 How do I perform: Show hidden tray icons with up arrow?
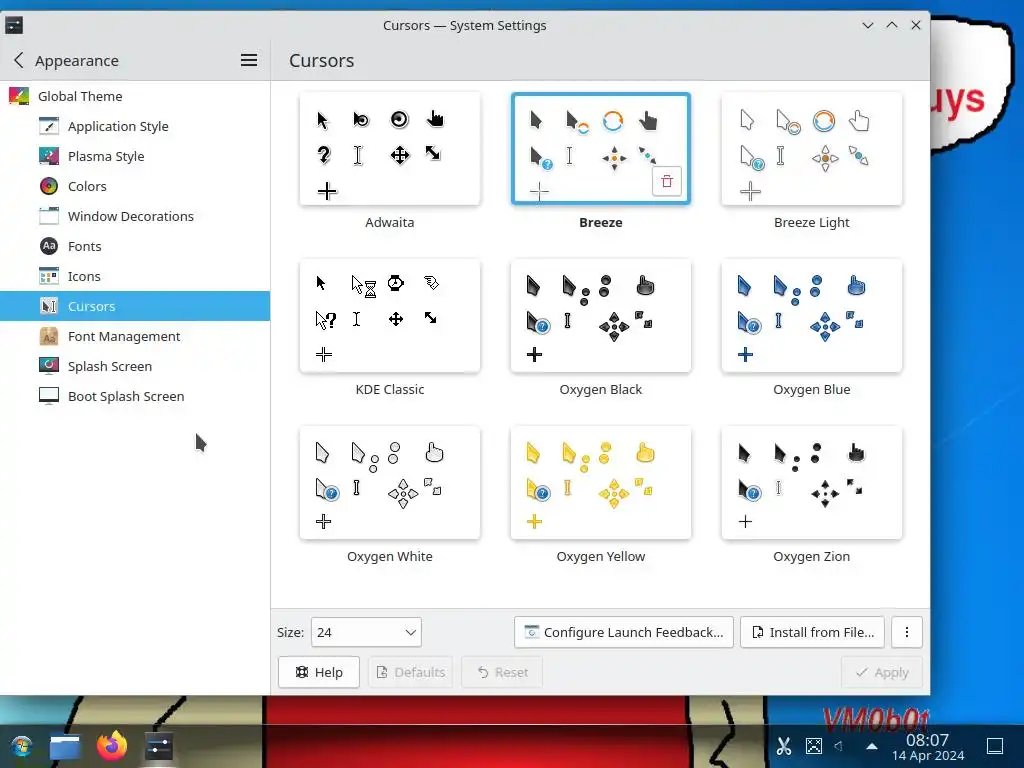point(871,746)
